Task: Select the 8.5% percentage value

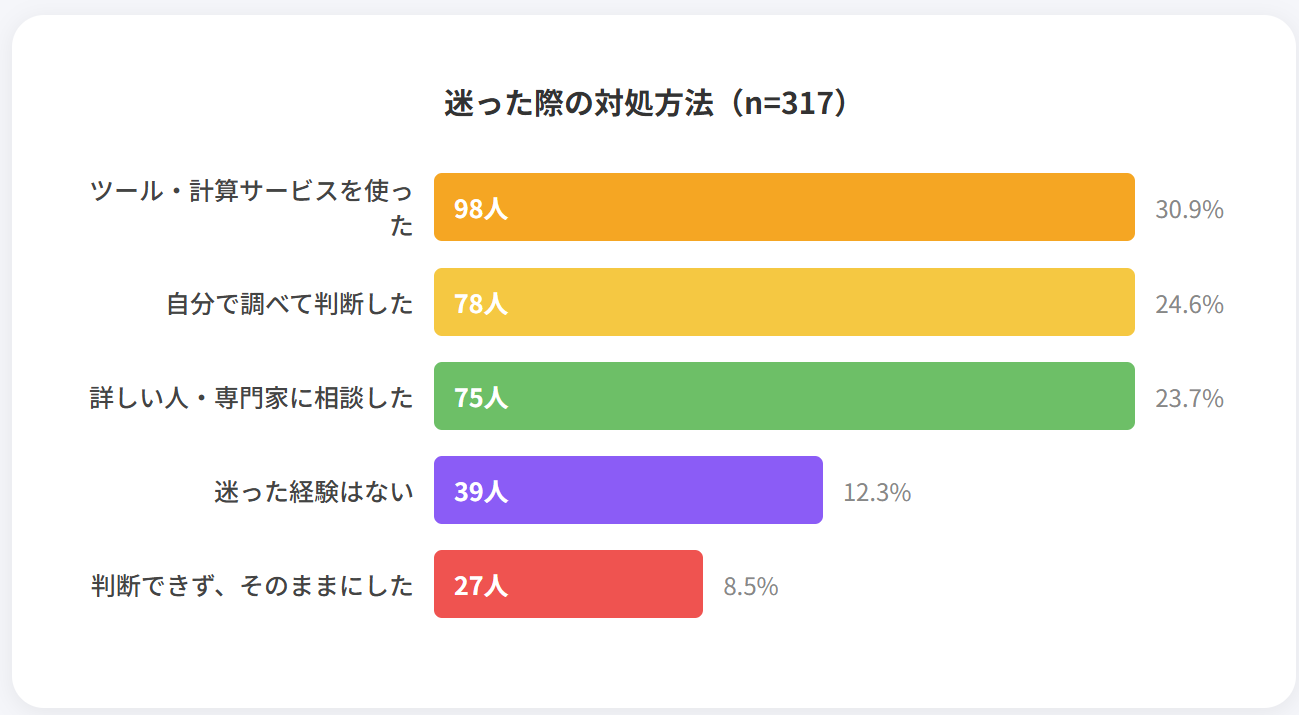Action: pyautogui.click(x=751, y=586)
